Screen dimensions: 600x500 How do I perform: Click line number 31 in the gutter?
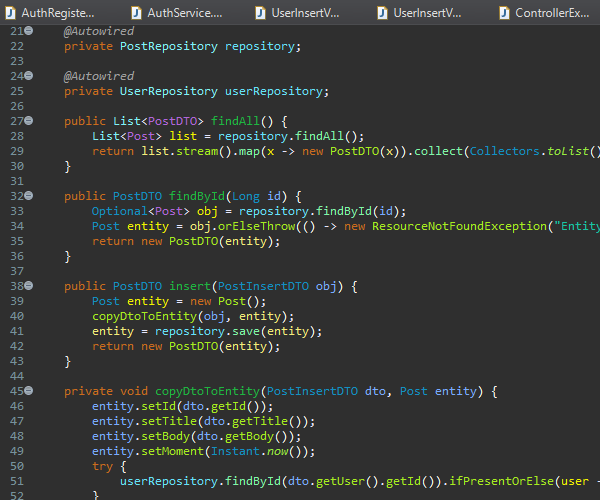pyautogui.click(x=17, y=181)
